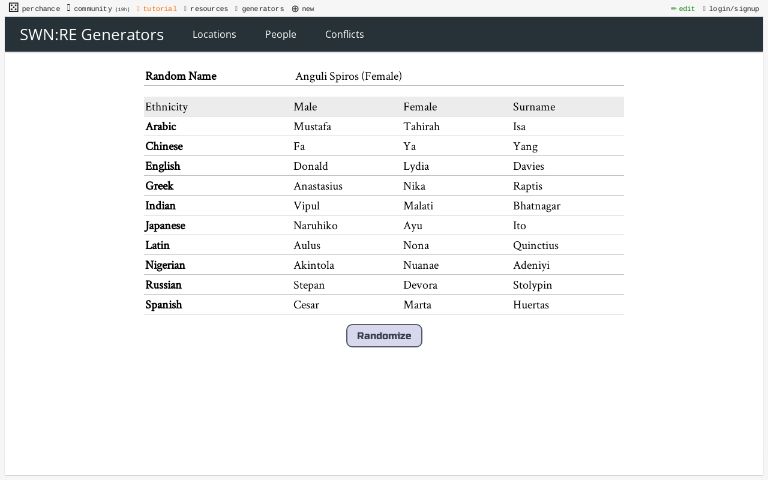Click the Greek surname Raptis
Viewport: 768px width, 480px height.
click(x=529, y=186)
